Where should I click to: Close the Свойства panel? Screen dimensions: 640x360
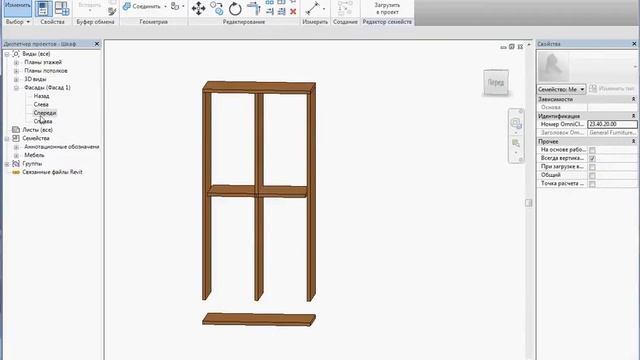pyautogui.click(x=634, y=44)
